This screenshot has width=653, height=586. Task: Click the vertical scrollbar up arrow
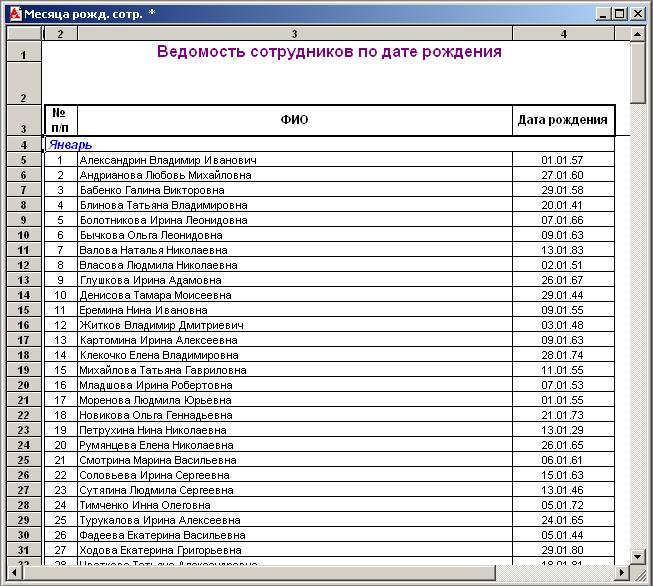click(637, 34)
